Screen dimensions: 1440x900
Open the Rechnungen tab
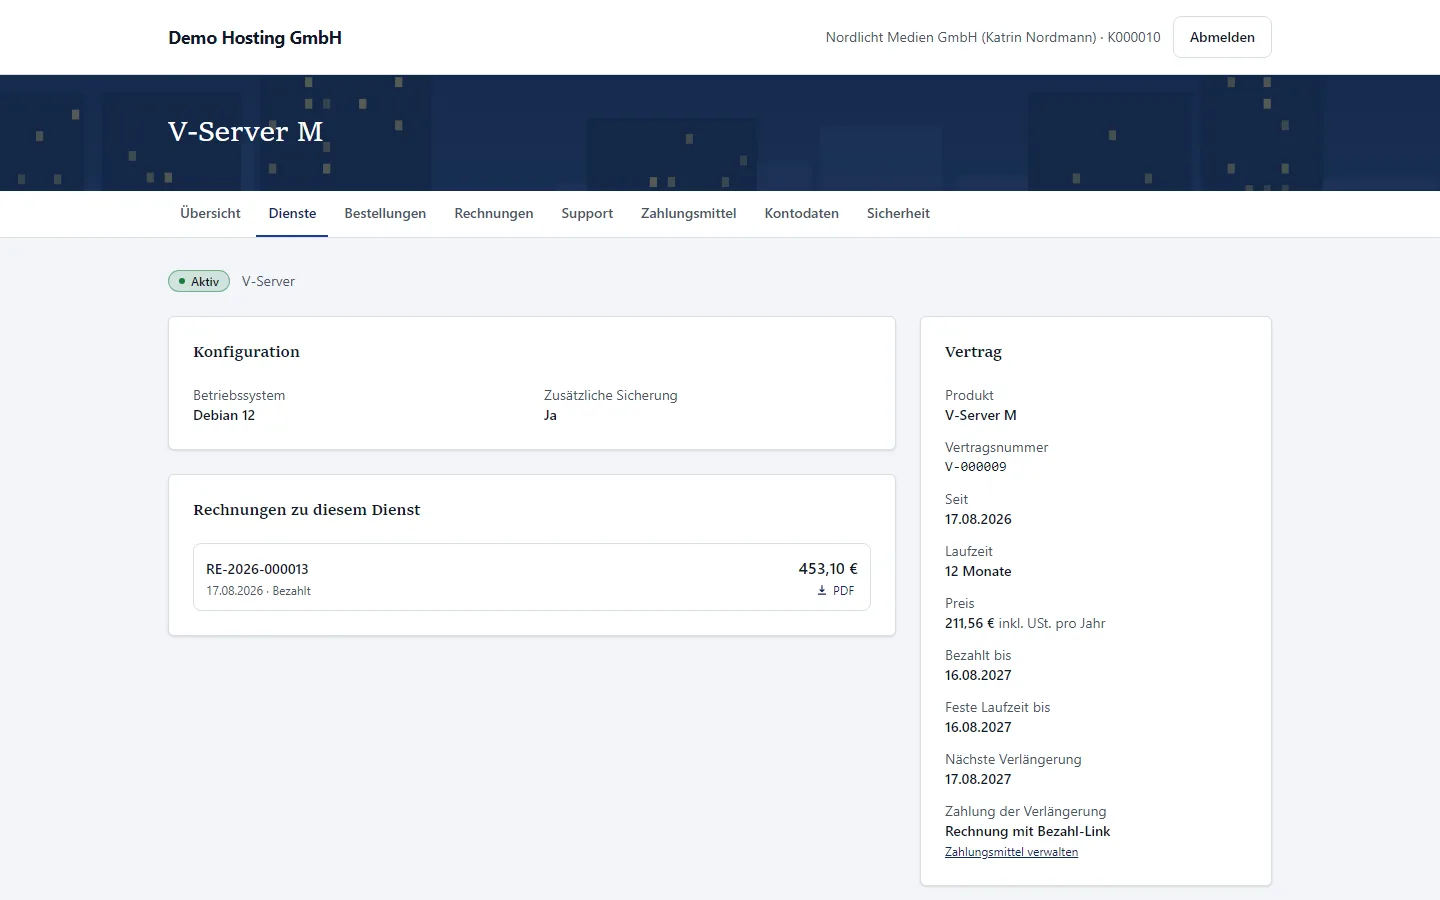point(494,213)
